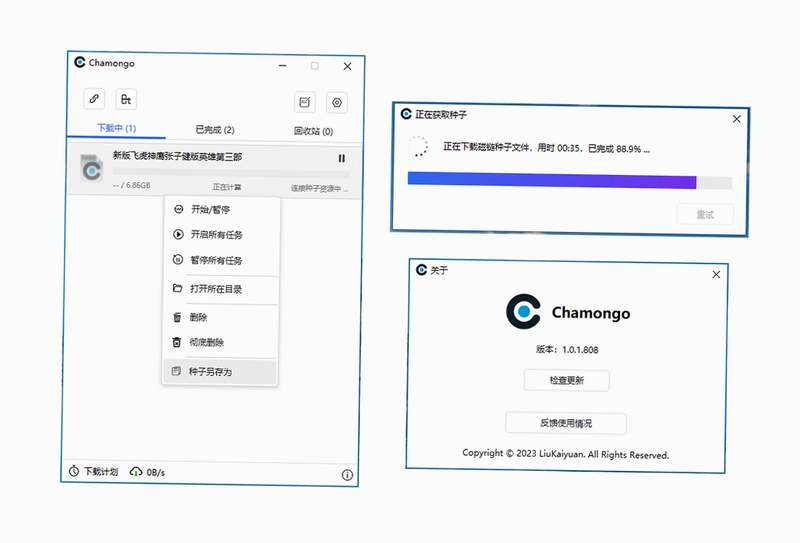Open 下载计划 in the status bar
The height and width of the screenshot is (543, 800).
[x=94, y=471]
